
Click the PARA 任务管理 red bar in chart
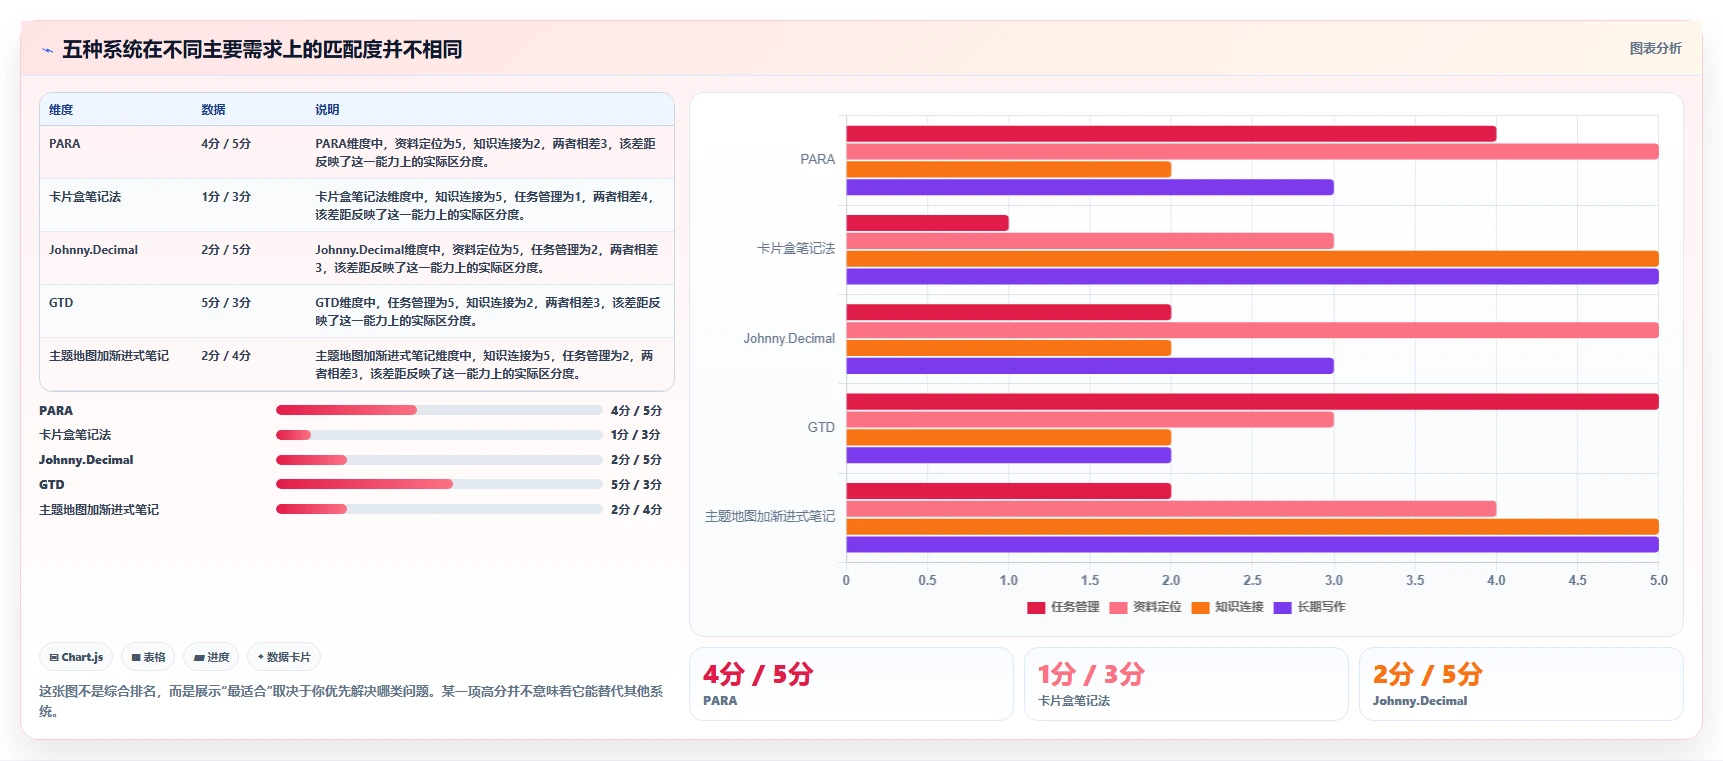pos(1171,134)
